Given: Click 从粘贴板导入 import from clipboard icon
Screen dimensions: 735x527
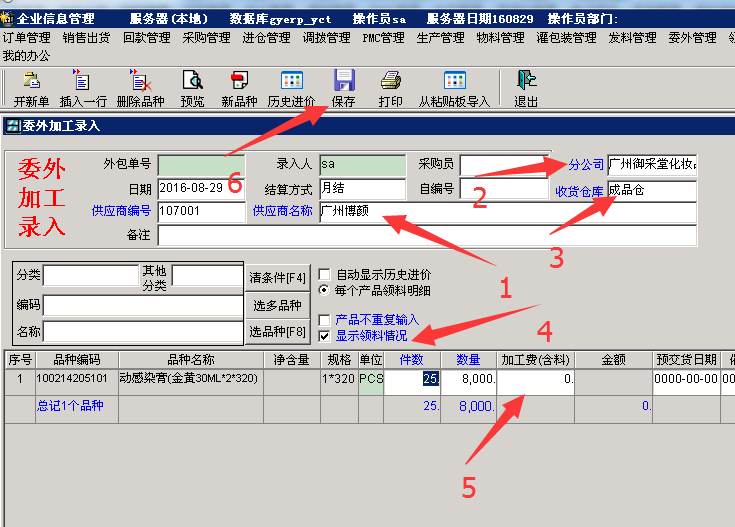Looking at the screenshot, I should 454,82.
